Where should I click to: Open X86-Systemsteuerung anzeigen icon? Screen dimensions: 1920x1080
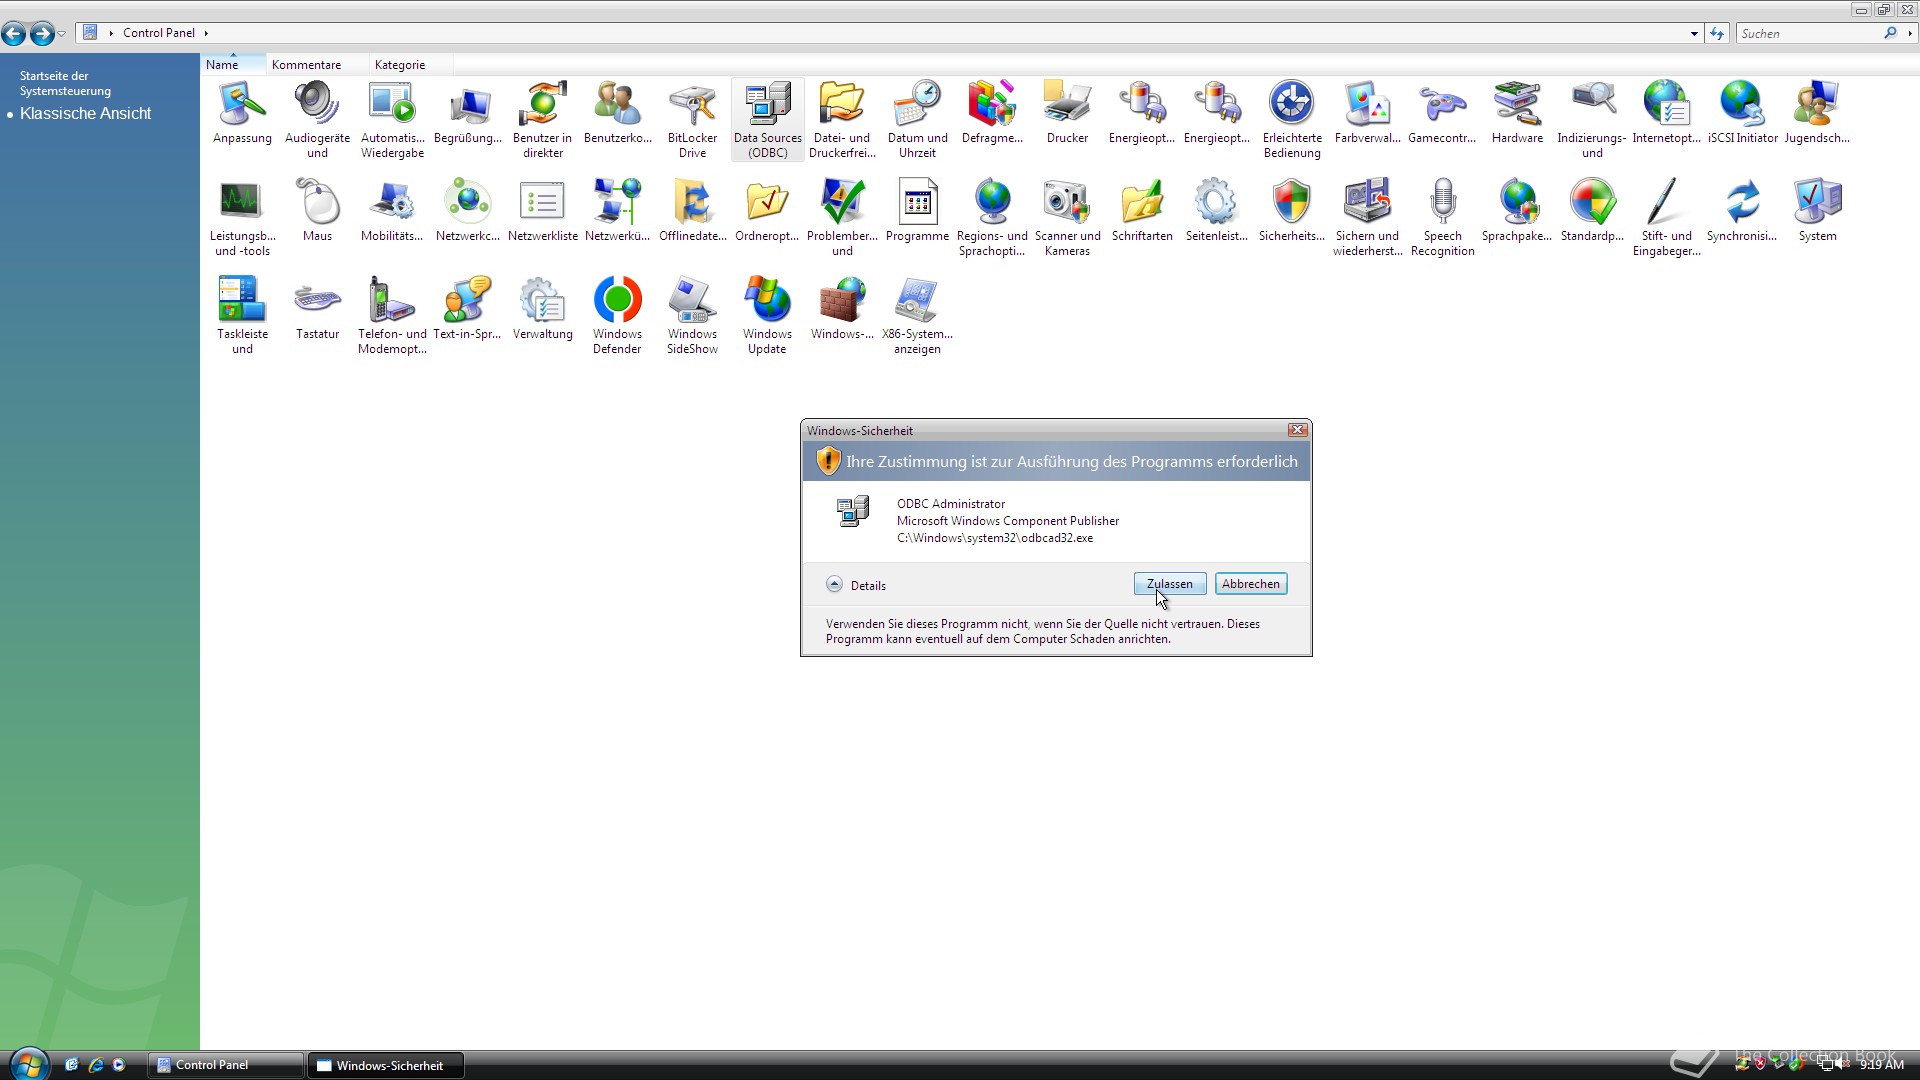point(917,316)
